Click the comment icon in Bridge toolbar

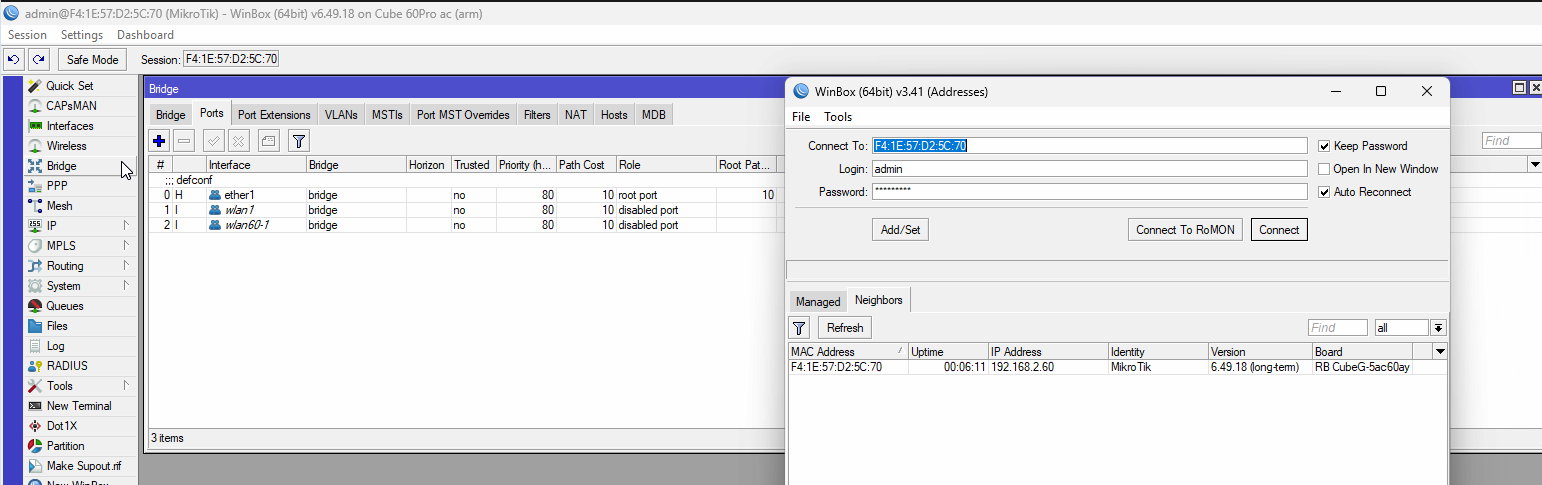269,140
